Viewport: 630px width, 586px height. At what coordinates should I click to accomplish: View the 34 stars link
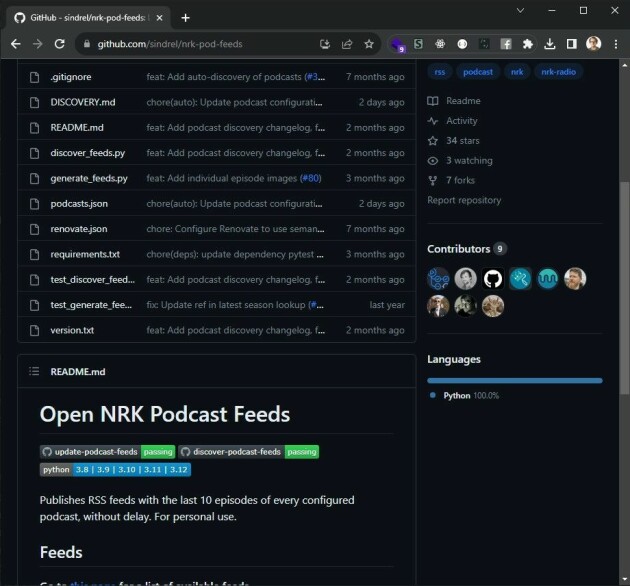click(454, 141)
